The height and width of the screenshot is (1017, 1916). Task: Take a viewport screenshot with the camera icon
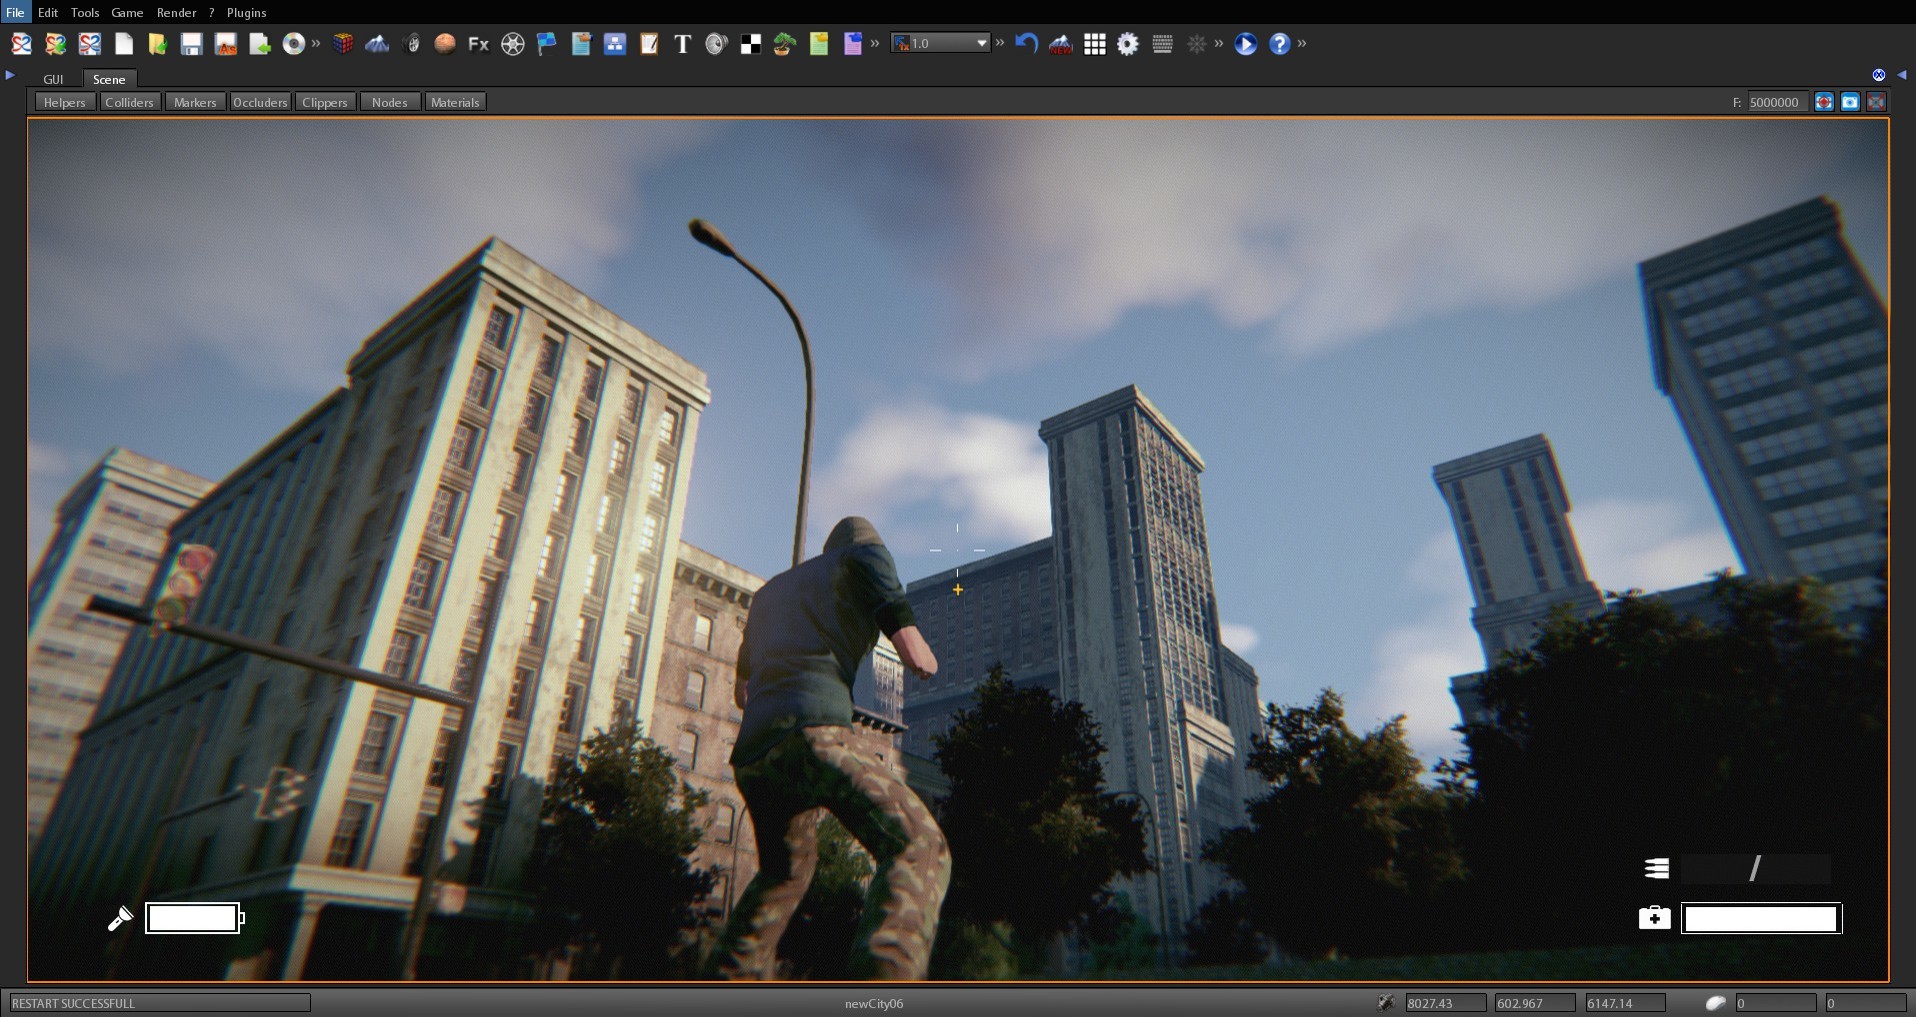pyautogui.click(x=1850, y=101)
